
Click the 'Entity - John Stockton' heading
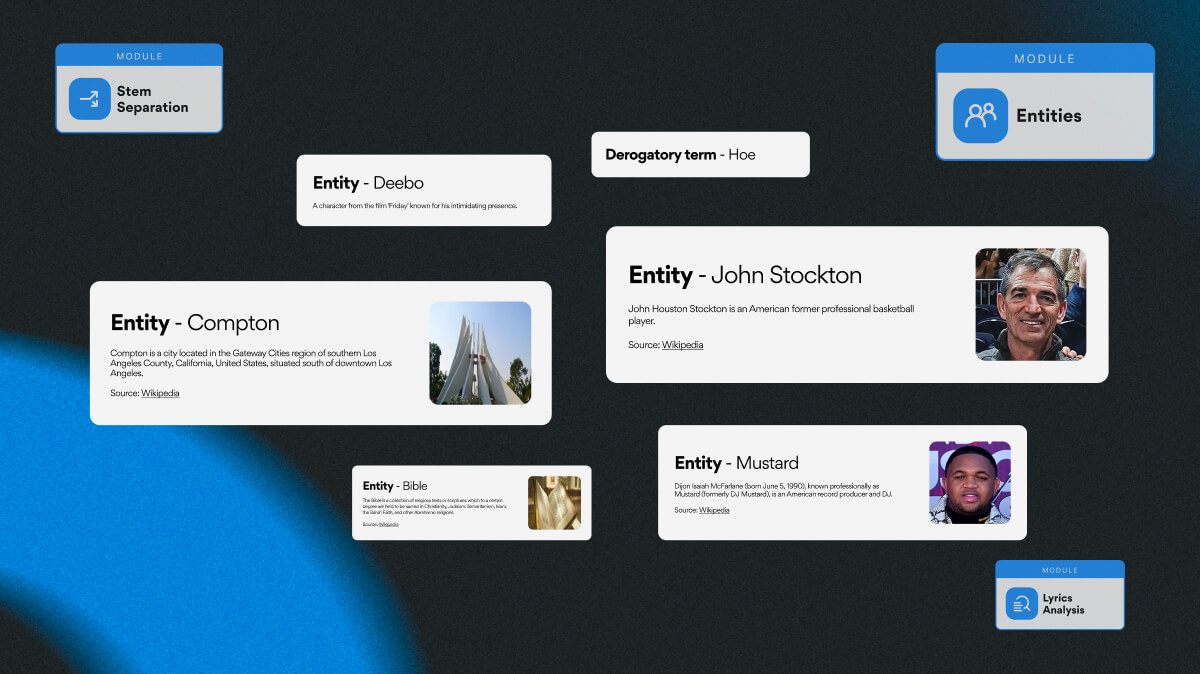coord(745,275)
